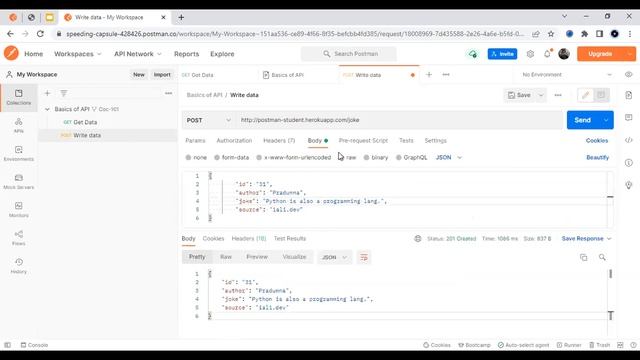Focus the Search Postman box

tap(349, 54)
